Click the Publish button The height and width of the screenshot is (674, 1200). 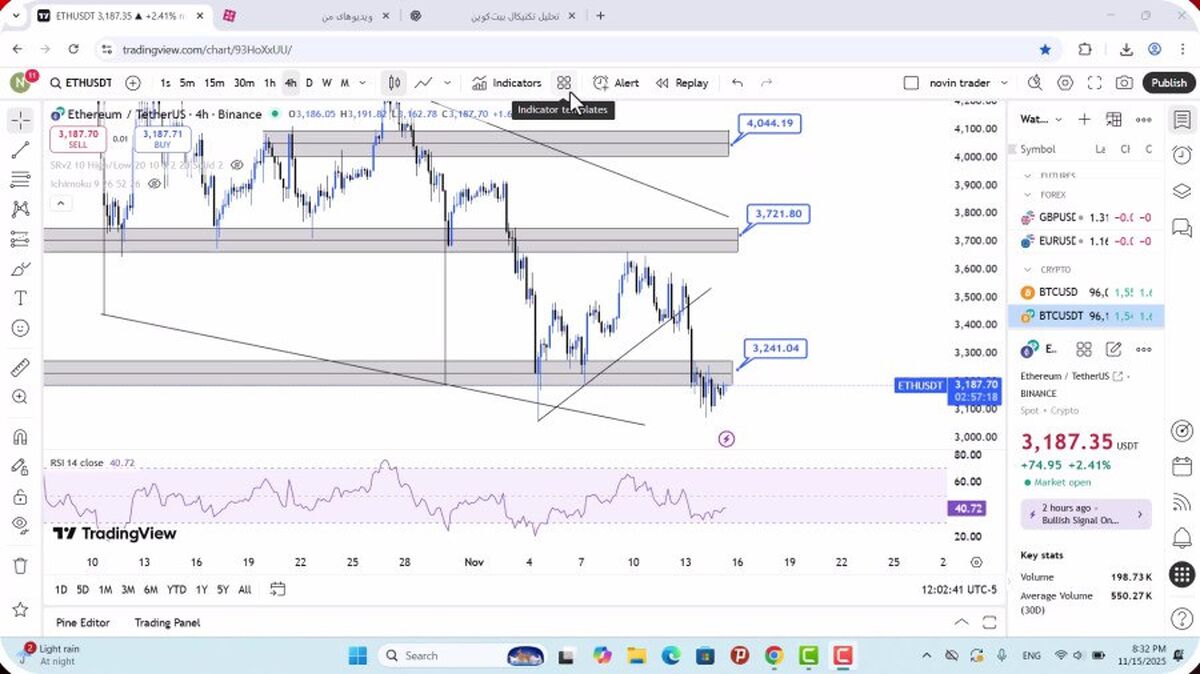pos(1169,83)
